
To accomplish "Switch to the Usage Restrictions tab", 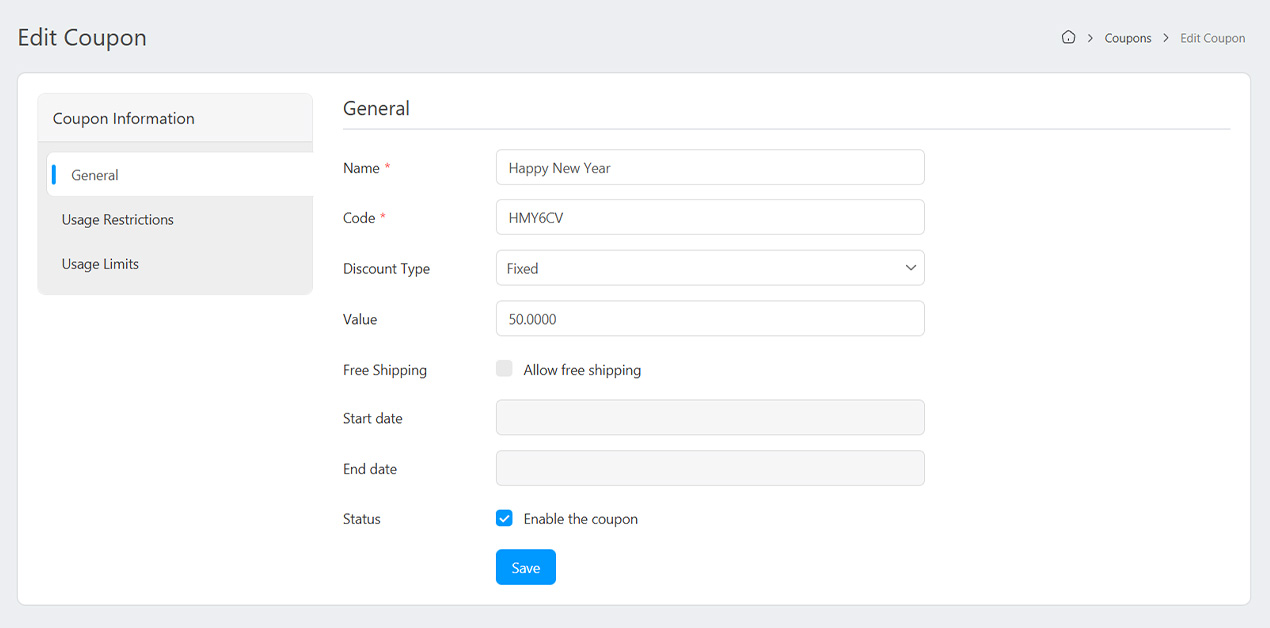I will pos(117,220).
